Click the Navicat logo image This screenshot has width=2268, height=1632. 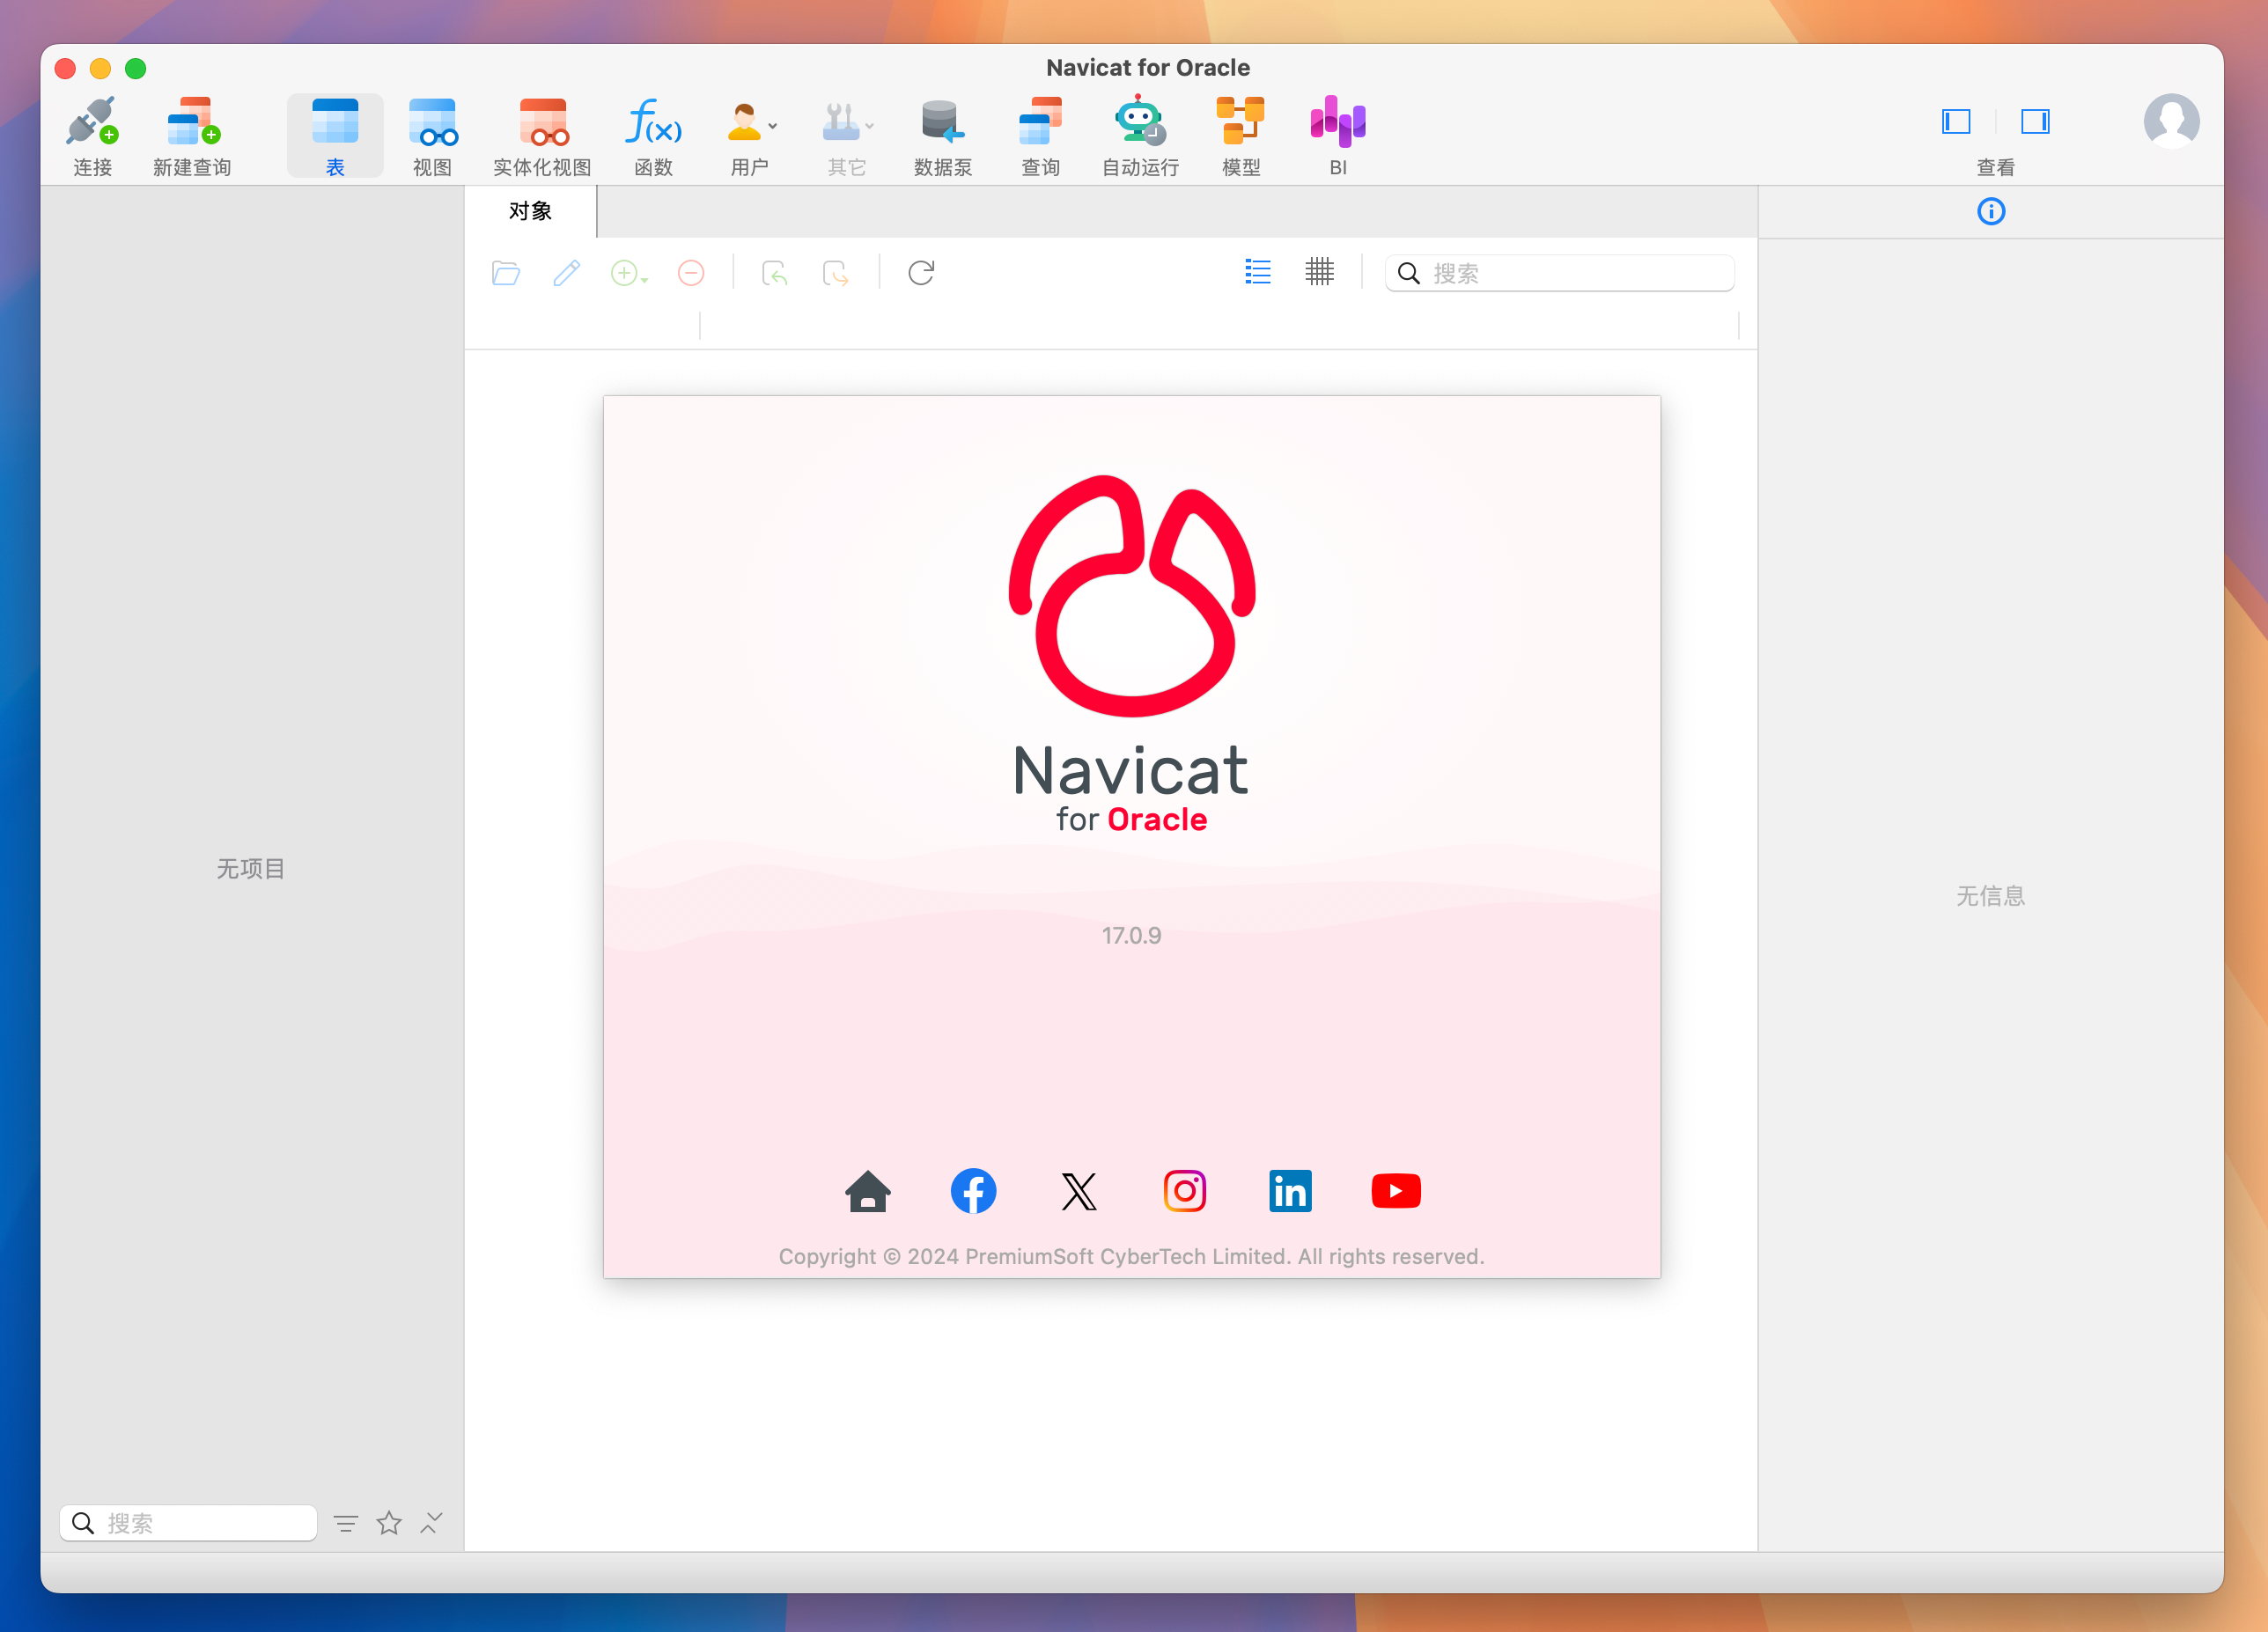pyautogui.click(x=1131, y=595)
